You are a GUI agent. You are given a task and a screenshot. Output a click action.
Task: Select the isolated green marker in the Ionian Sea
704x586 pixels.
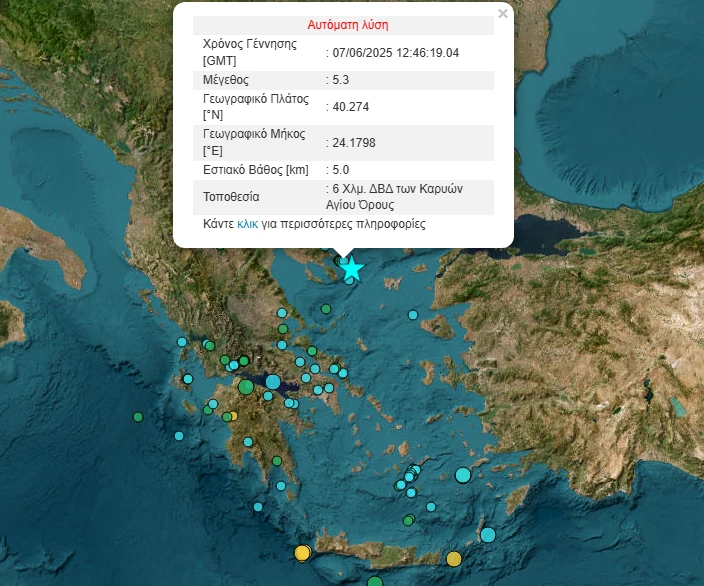[138, 417]
